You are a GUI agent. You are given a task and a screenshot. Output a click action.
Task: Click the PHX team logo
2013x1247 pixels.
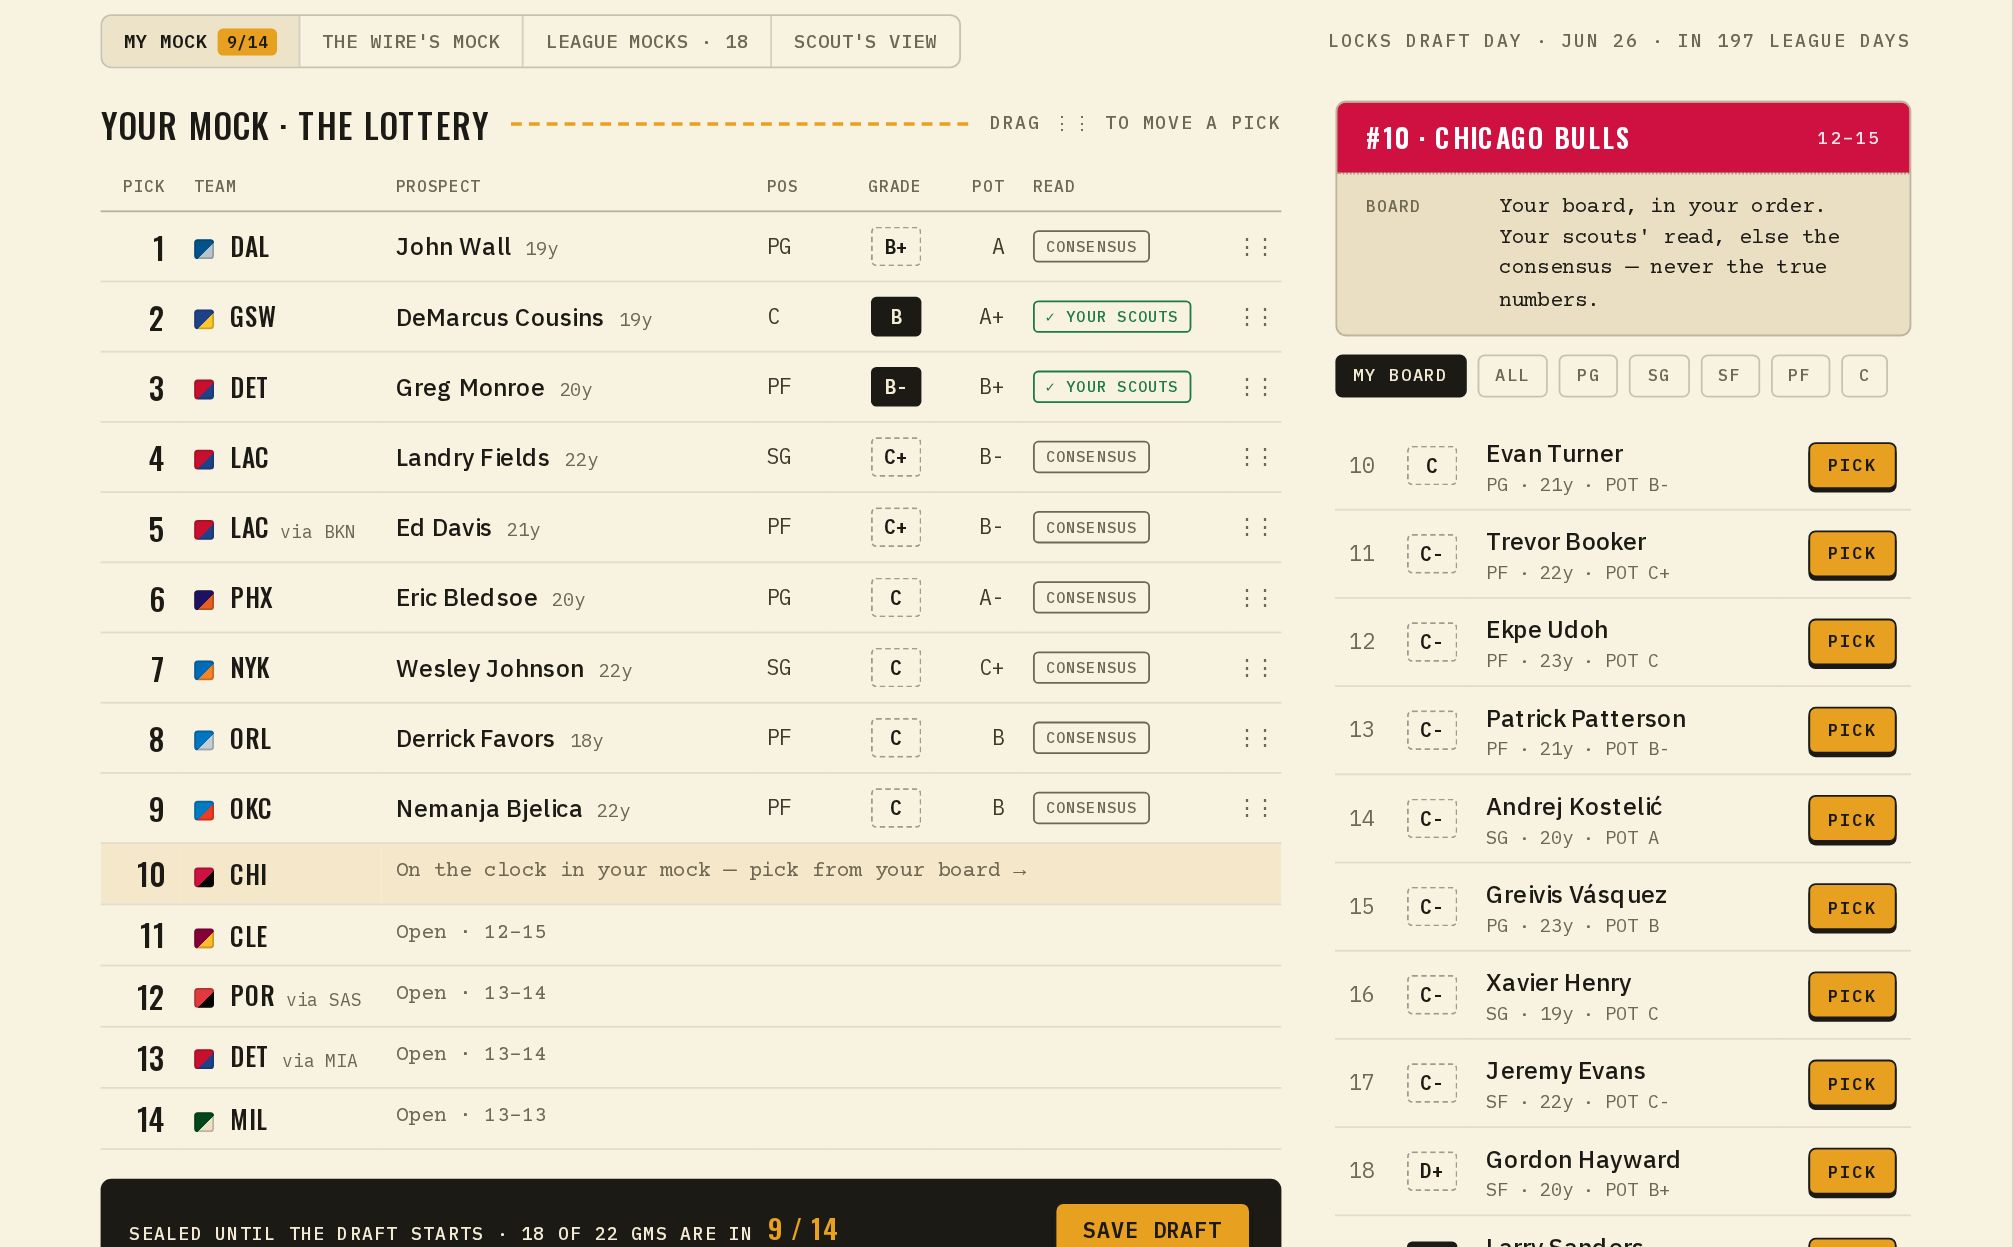pyautogui.click(x=204, y=600)
